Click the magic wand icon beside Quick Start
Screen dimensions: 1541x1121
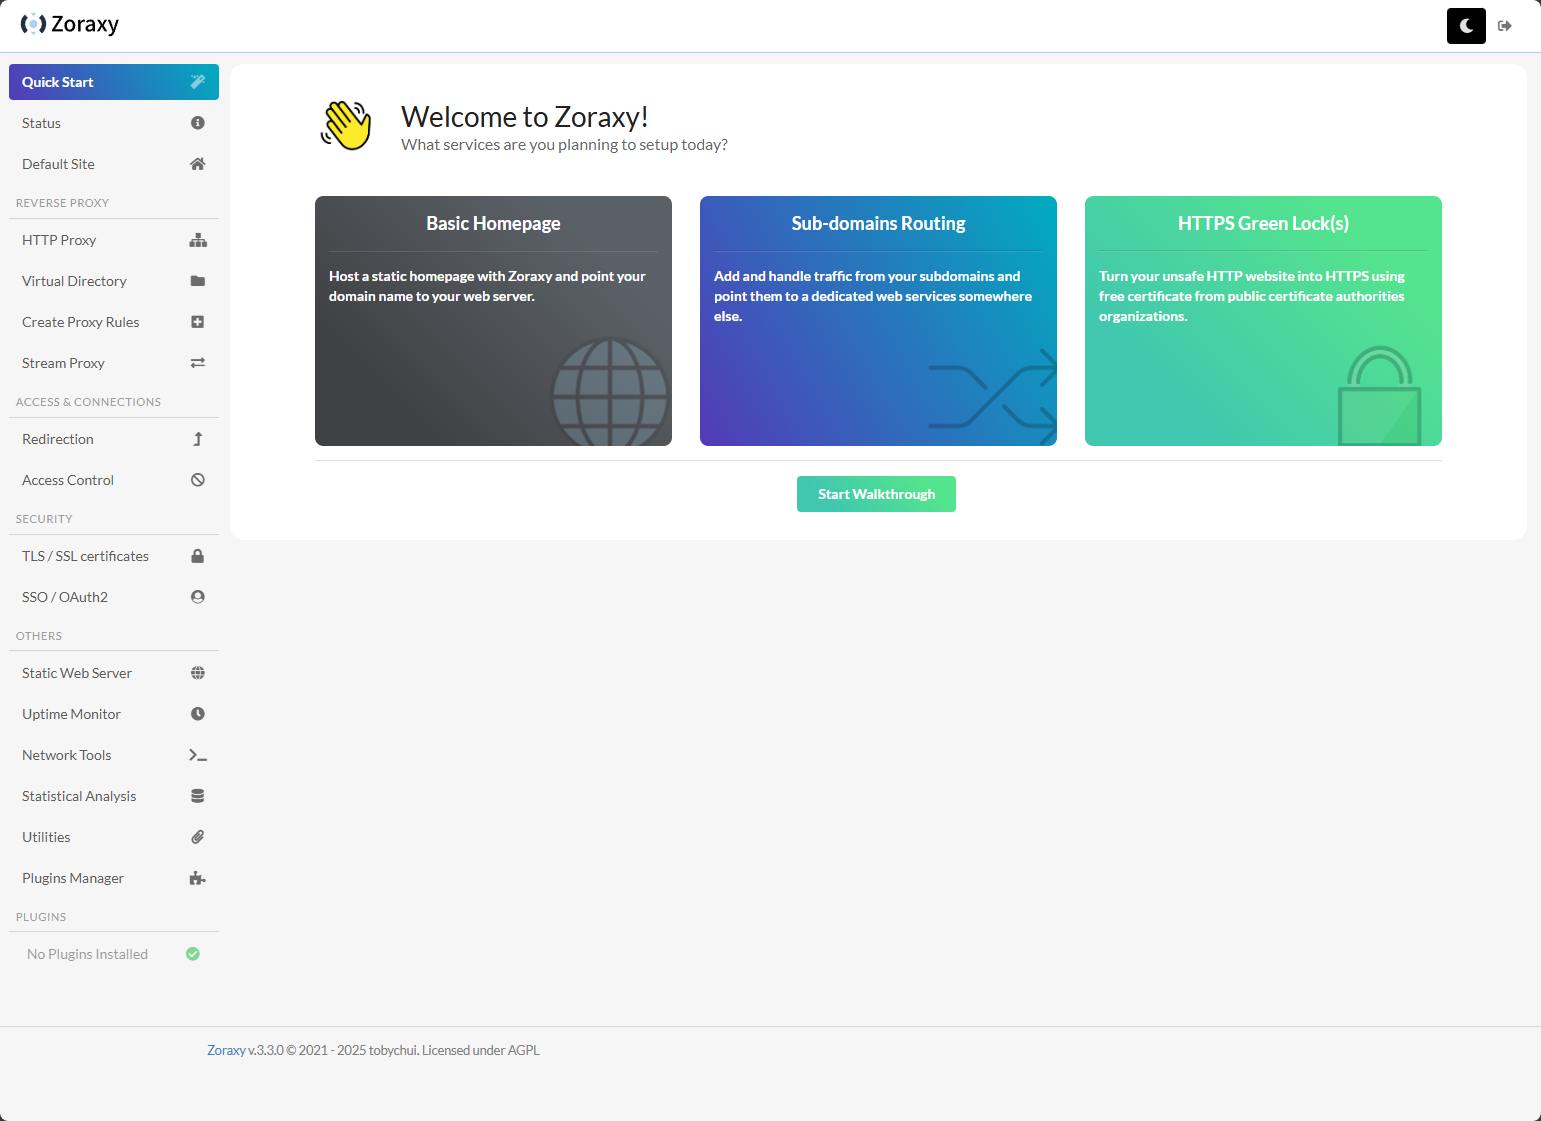198,82
